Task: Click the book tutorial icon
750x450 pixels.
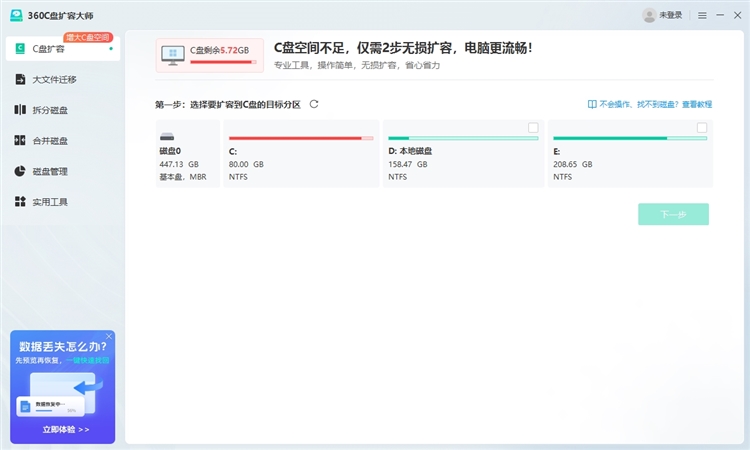Action: [x=592, y=104]
